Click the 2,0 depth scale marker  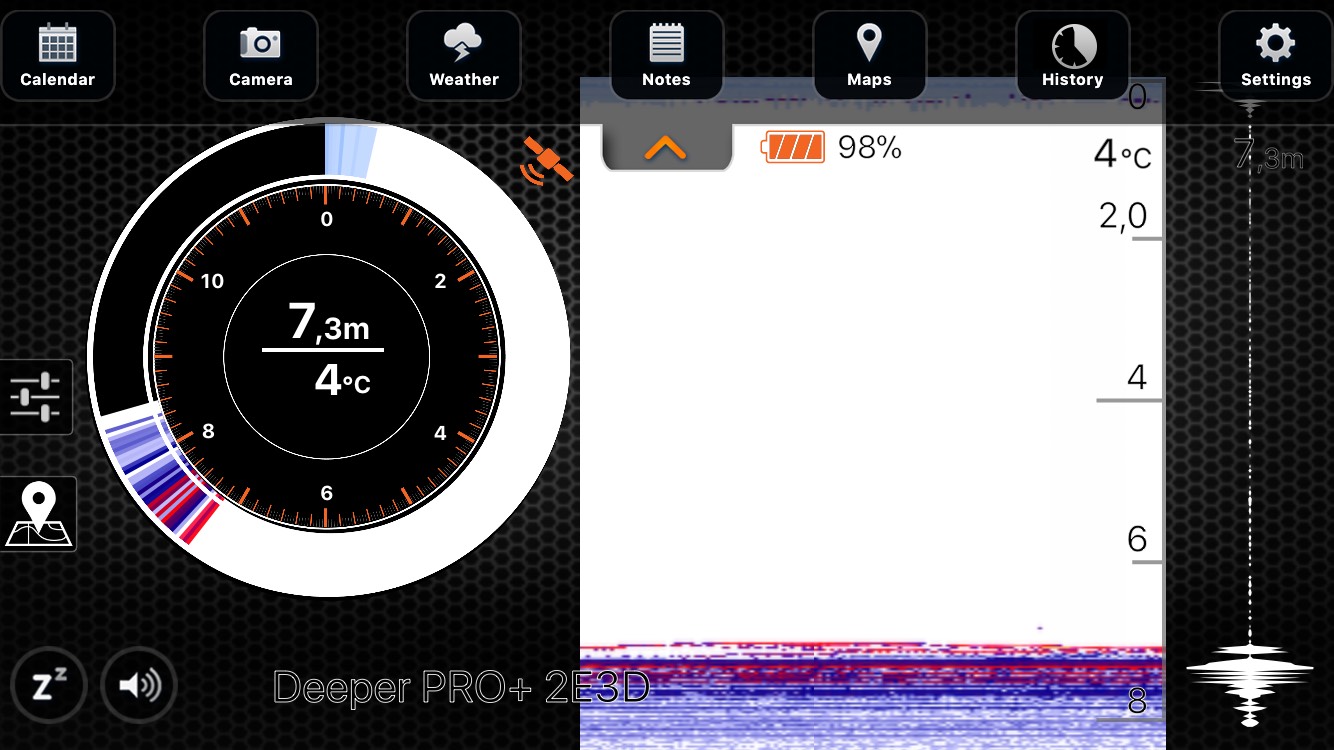[x=1124, y=216]
